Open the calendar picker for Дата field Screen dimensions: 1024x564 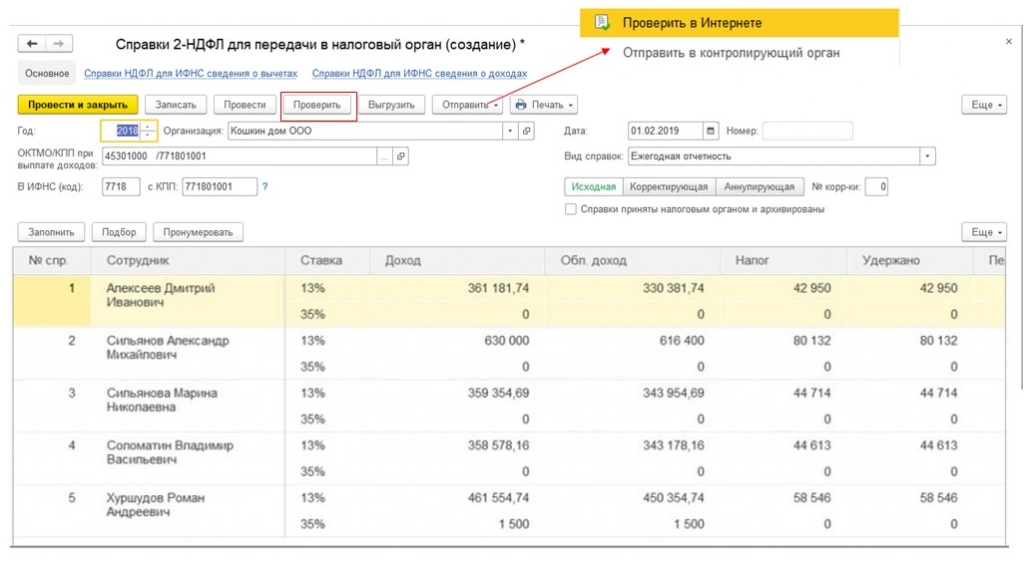pyautogui.click(x=710, y=131)
